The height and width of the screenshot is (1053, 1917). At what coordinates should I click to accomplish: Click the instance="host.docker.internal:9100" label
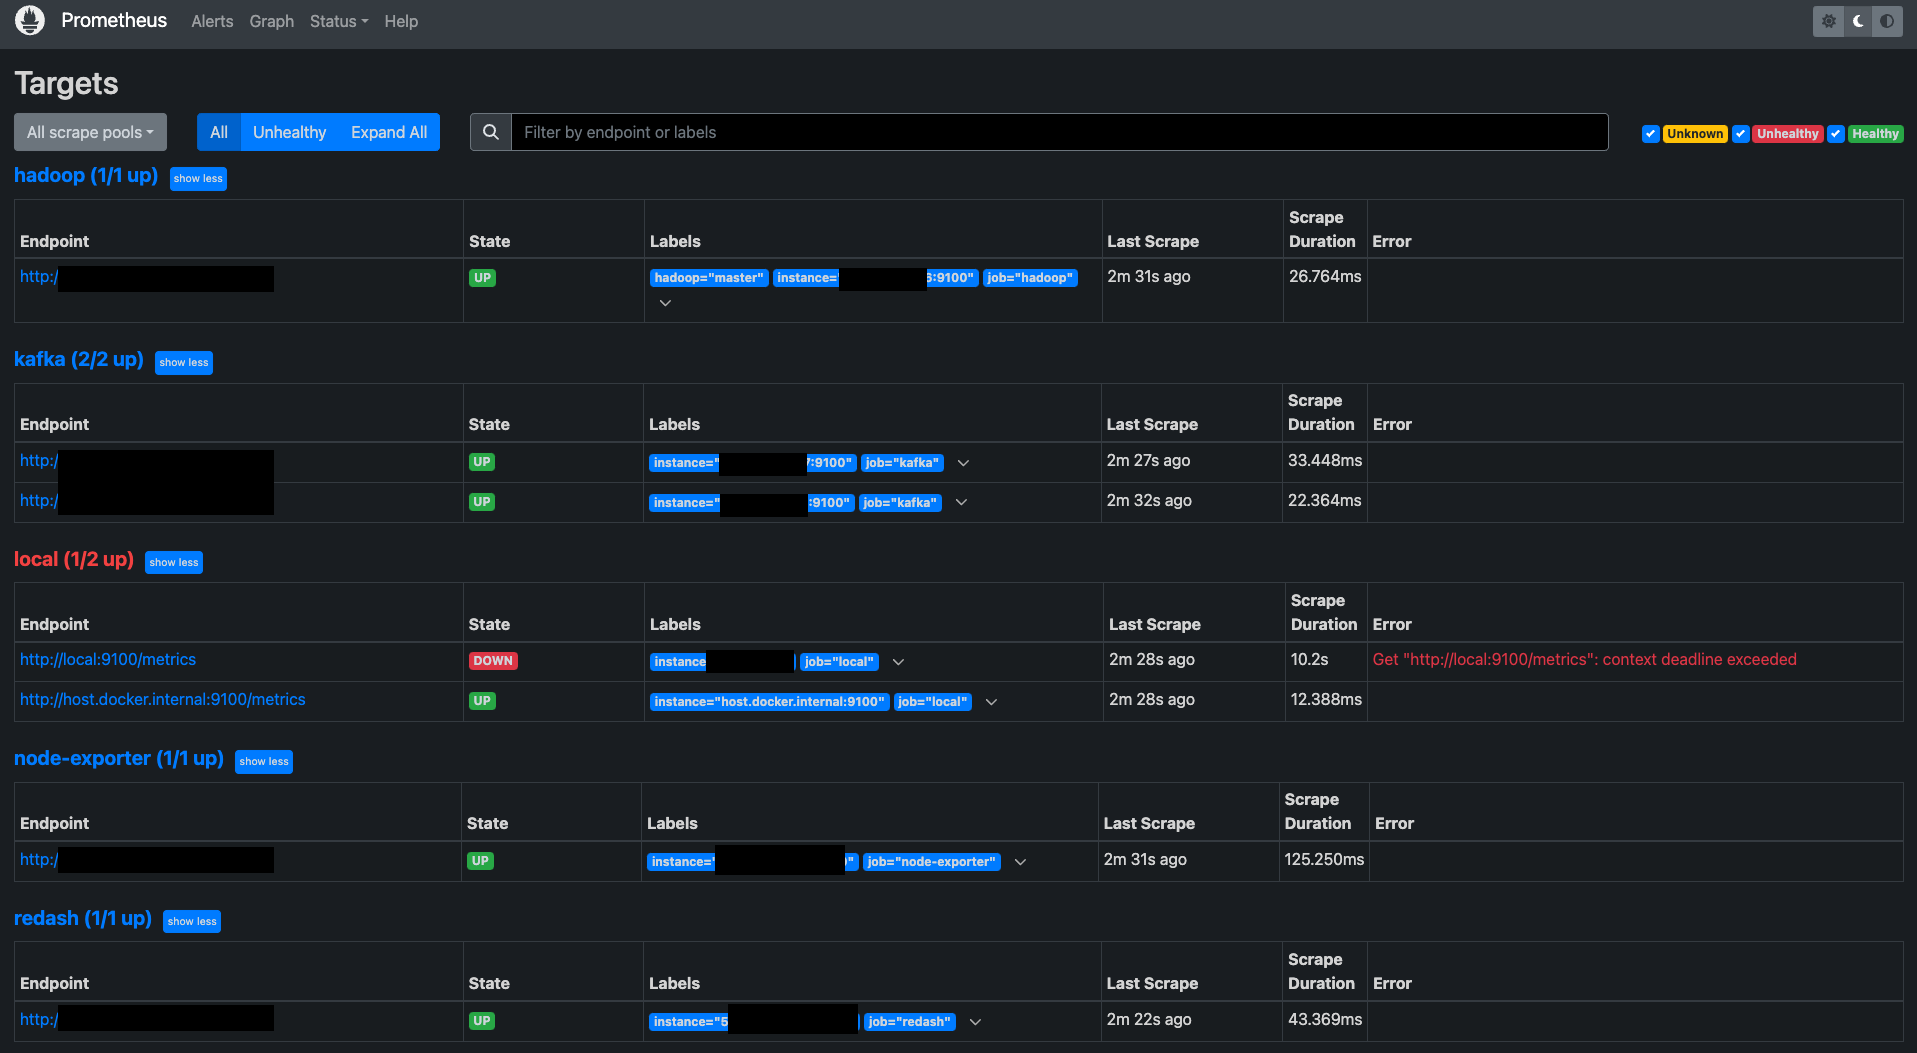pos(769,702)
